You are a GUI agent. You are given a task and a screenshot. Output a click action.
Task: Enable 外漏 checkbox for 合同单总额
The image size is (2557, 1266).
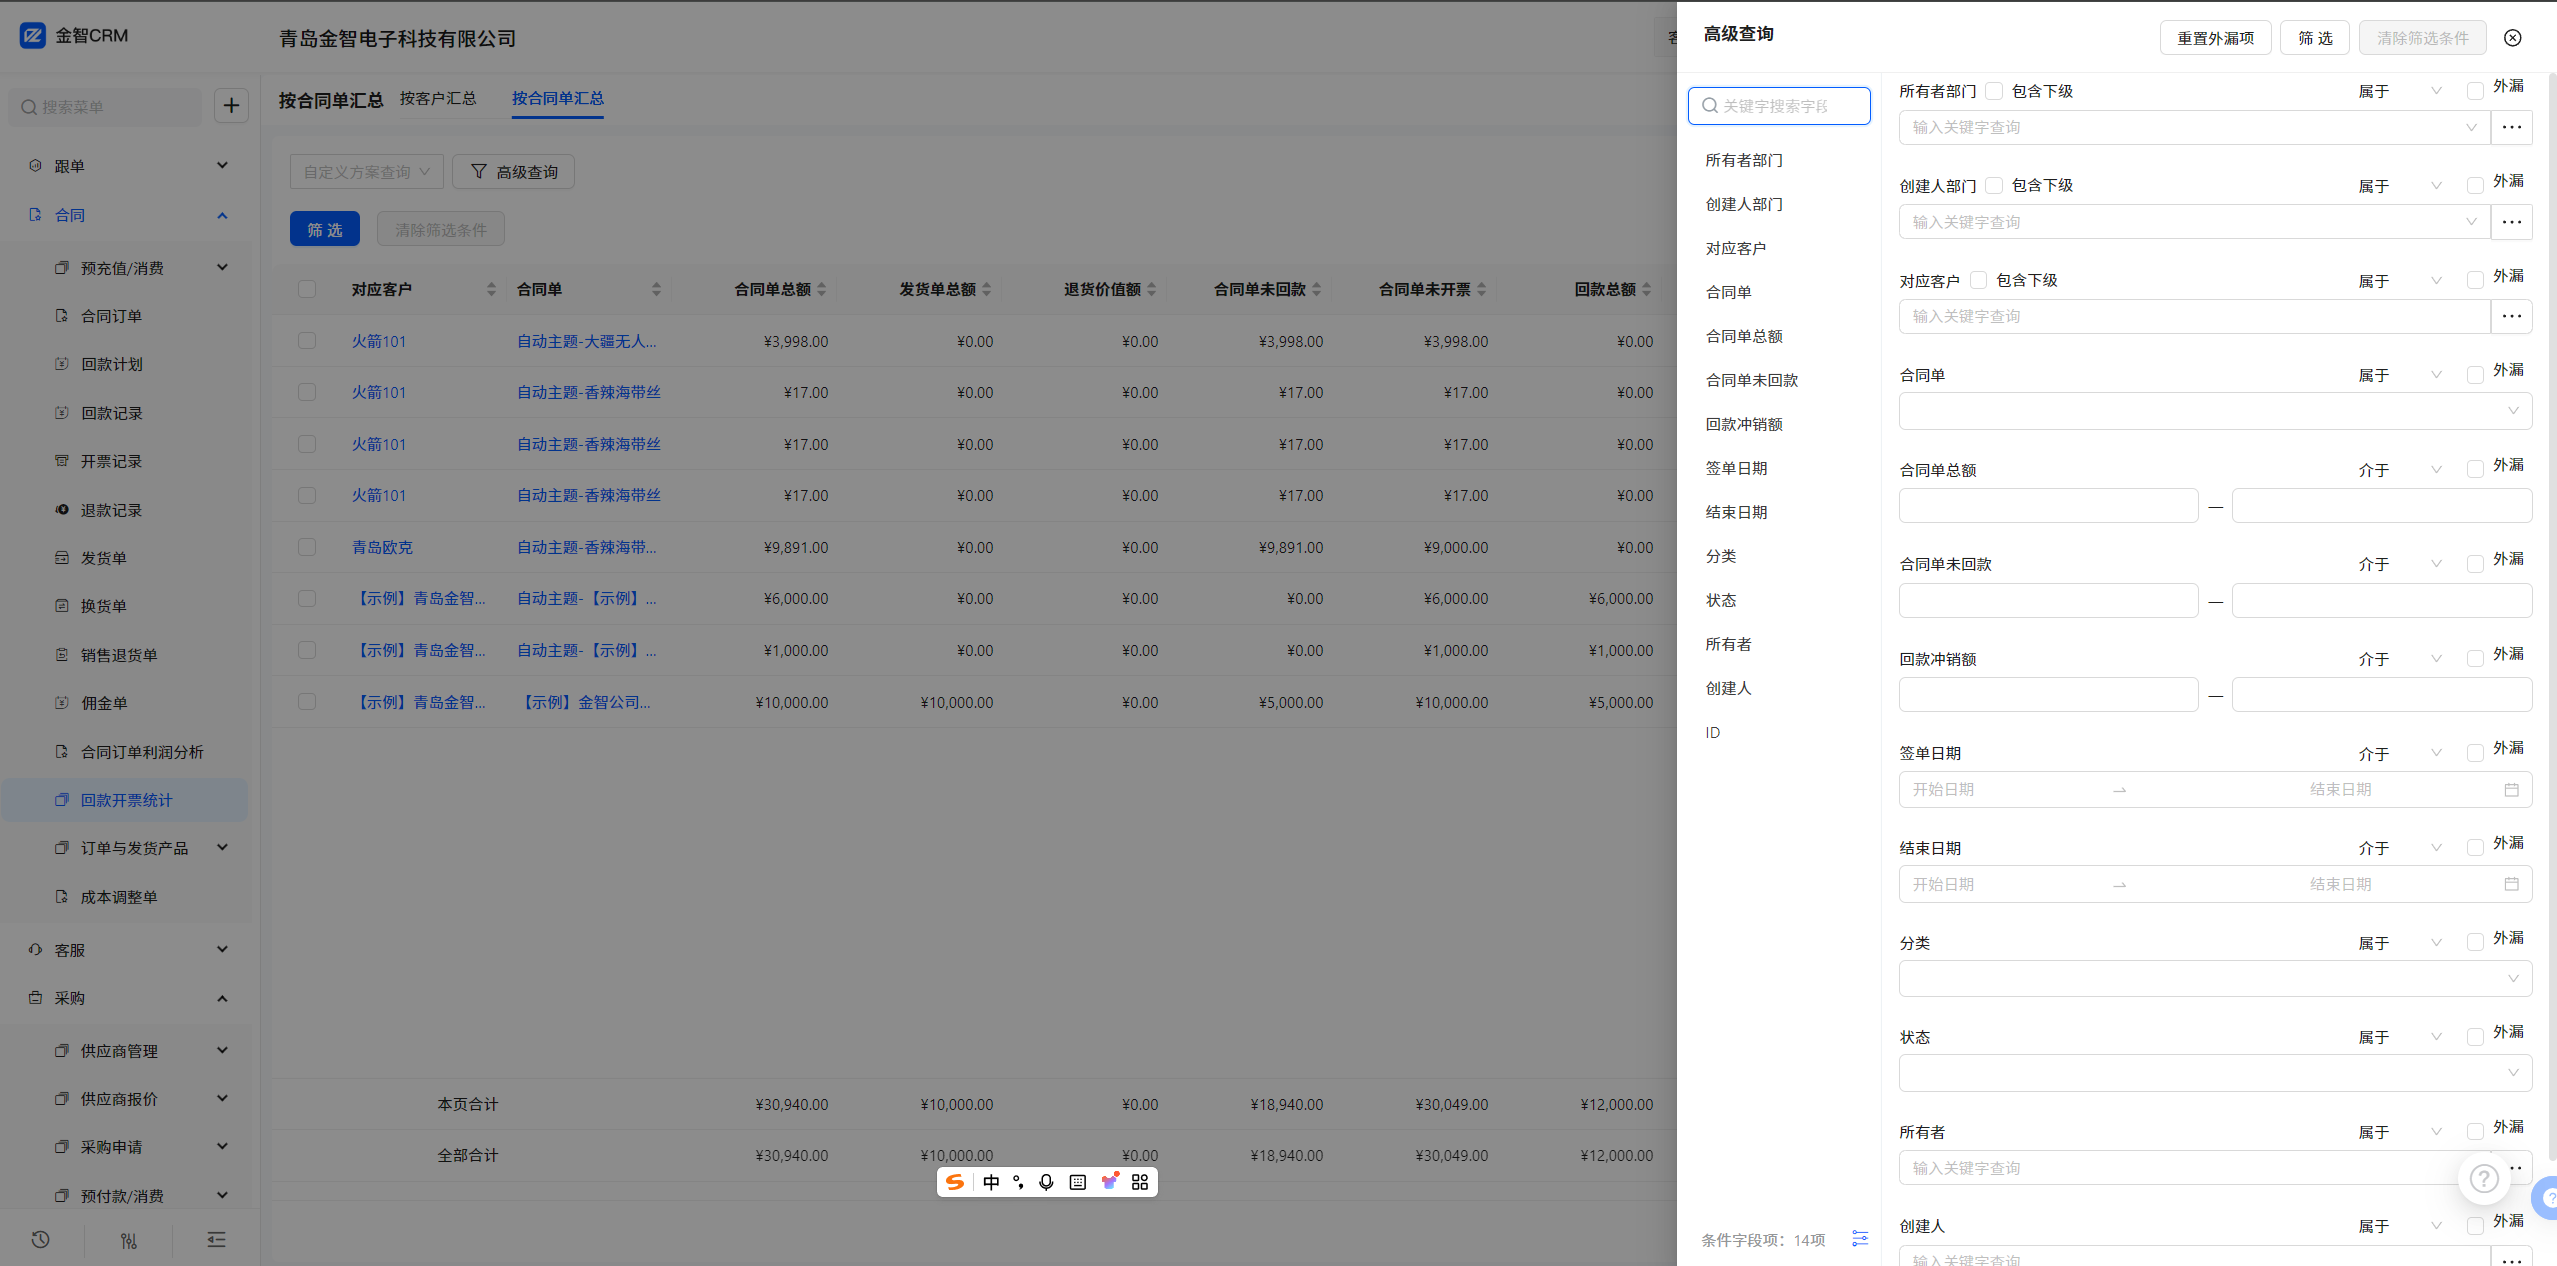click(2475, 469)
